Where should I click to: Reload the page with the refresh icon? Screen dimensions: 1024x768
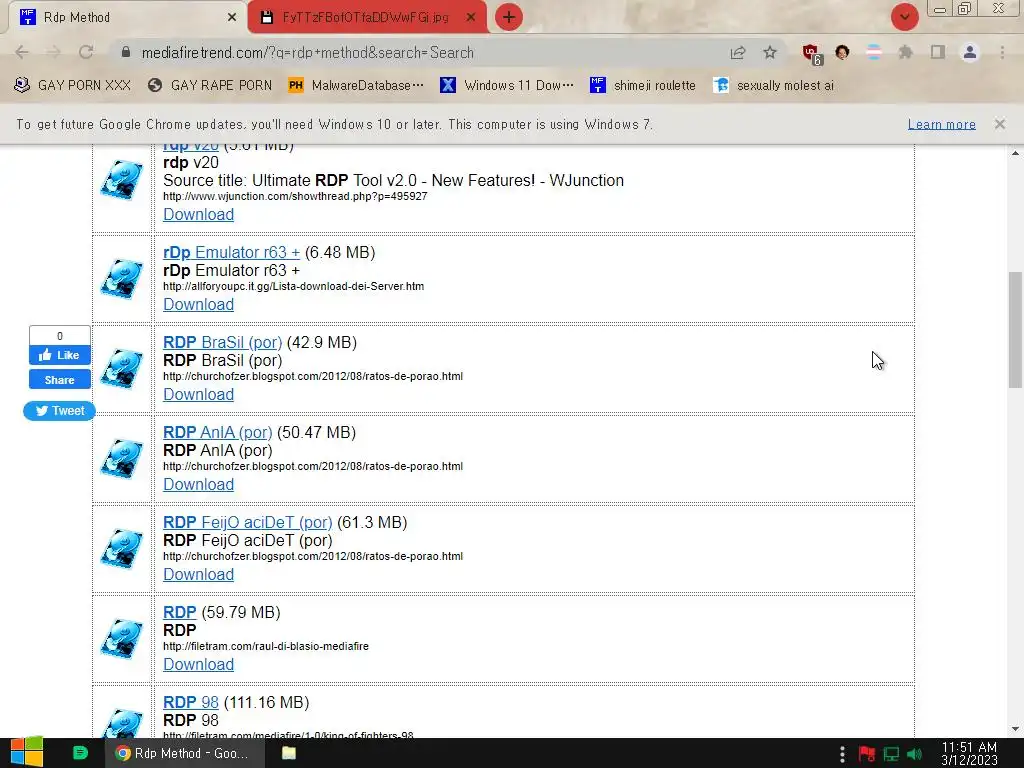click(86, 52)
